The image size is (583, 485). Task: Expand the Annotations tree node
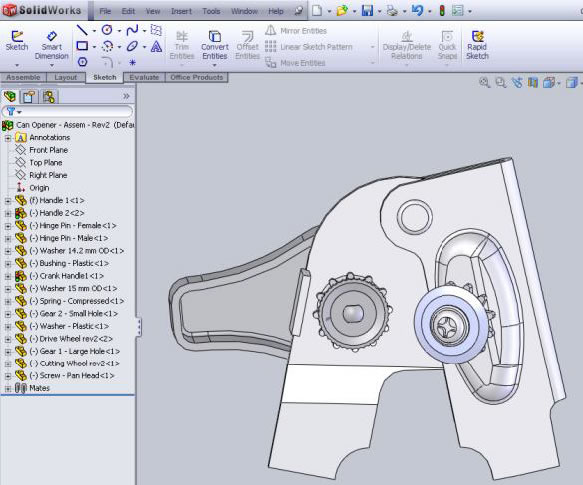point(7,138)
